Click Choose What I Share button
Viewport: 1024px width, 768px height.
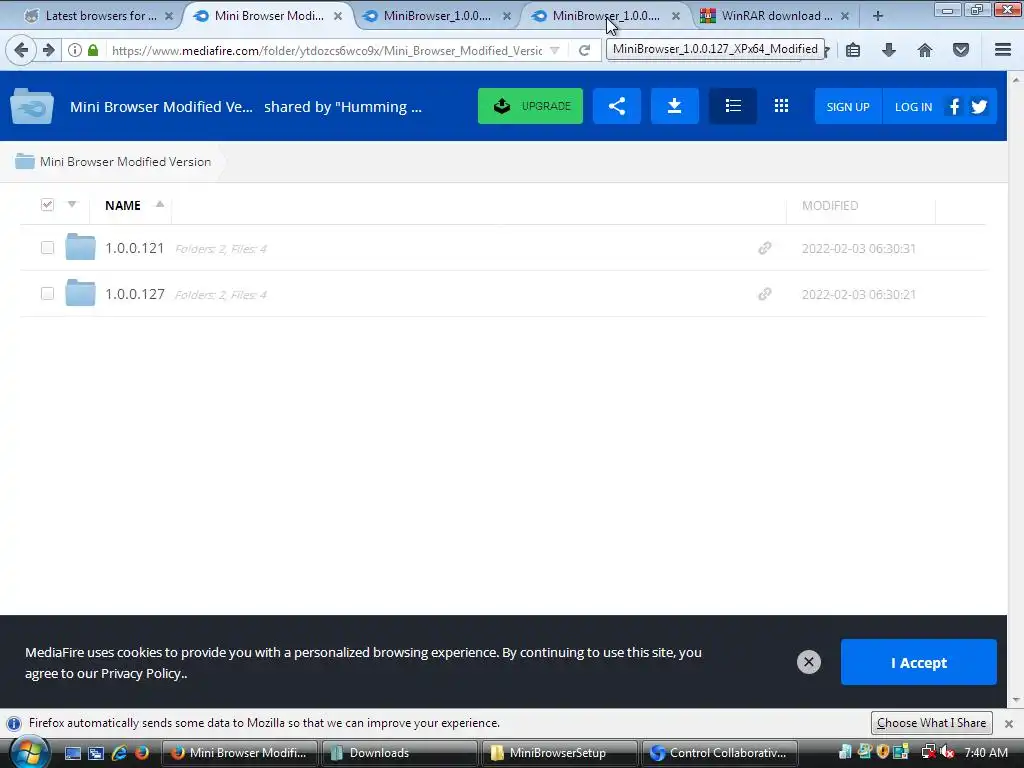[931, 723]
